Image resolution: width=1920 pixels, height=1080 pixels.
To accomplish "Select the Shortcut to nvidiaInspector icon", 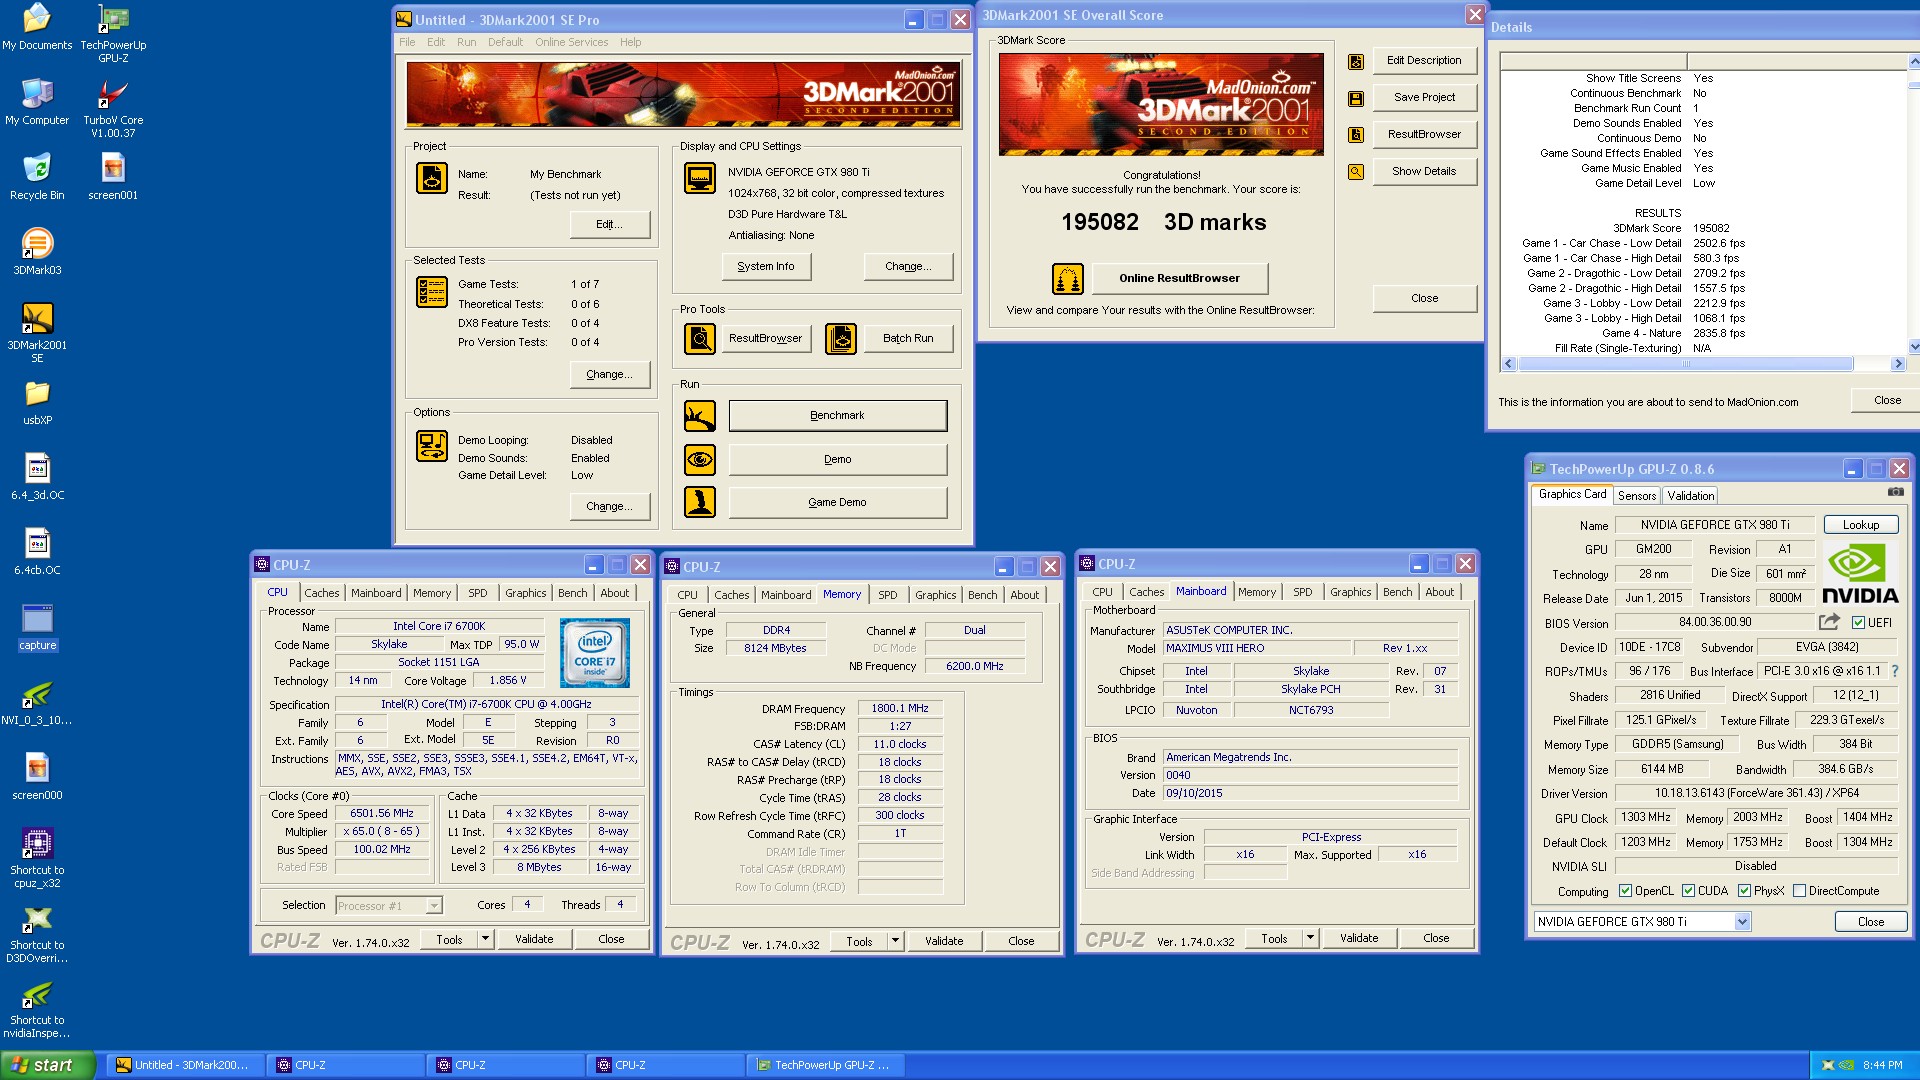I will [x=37, y=1008].
